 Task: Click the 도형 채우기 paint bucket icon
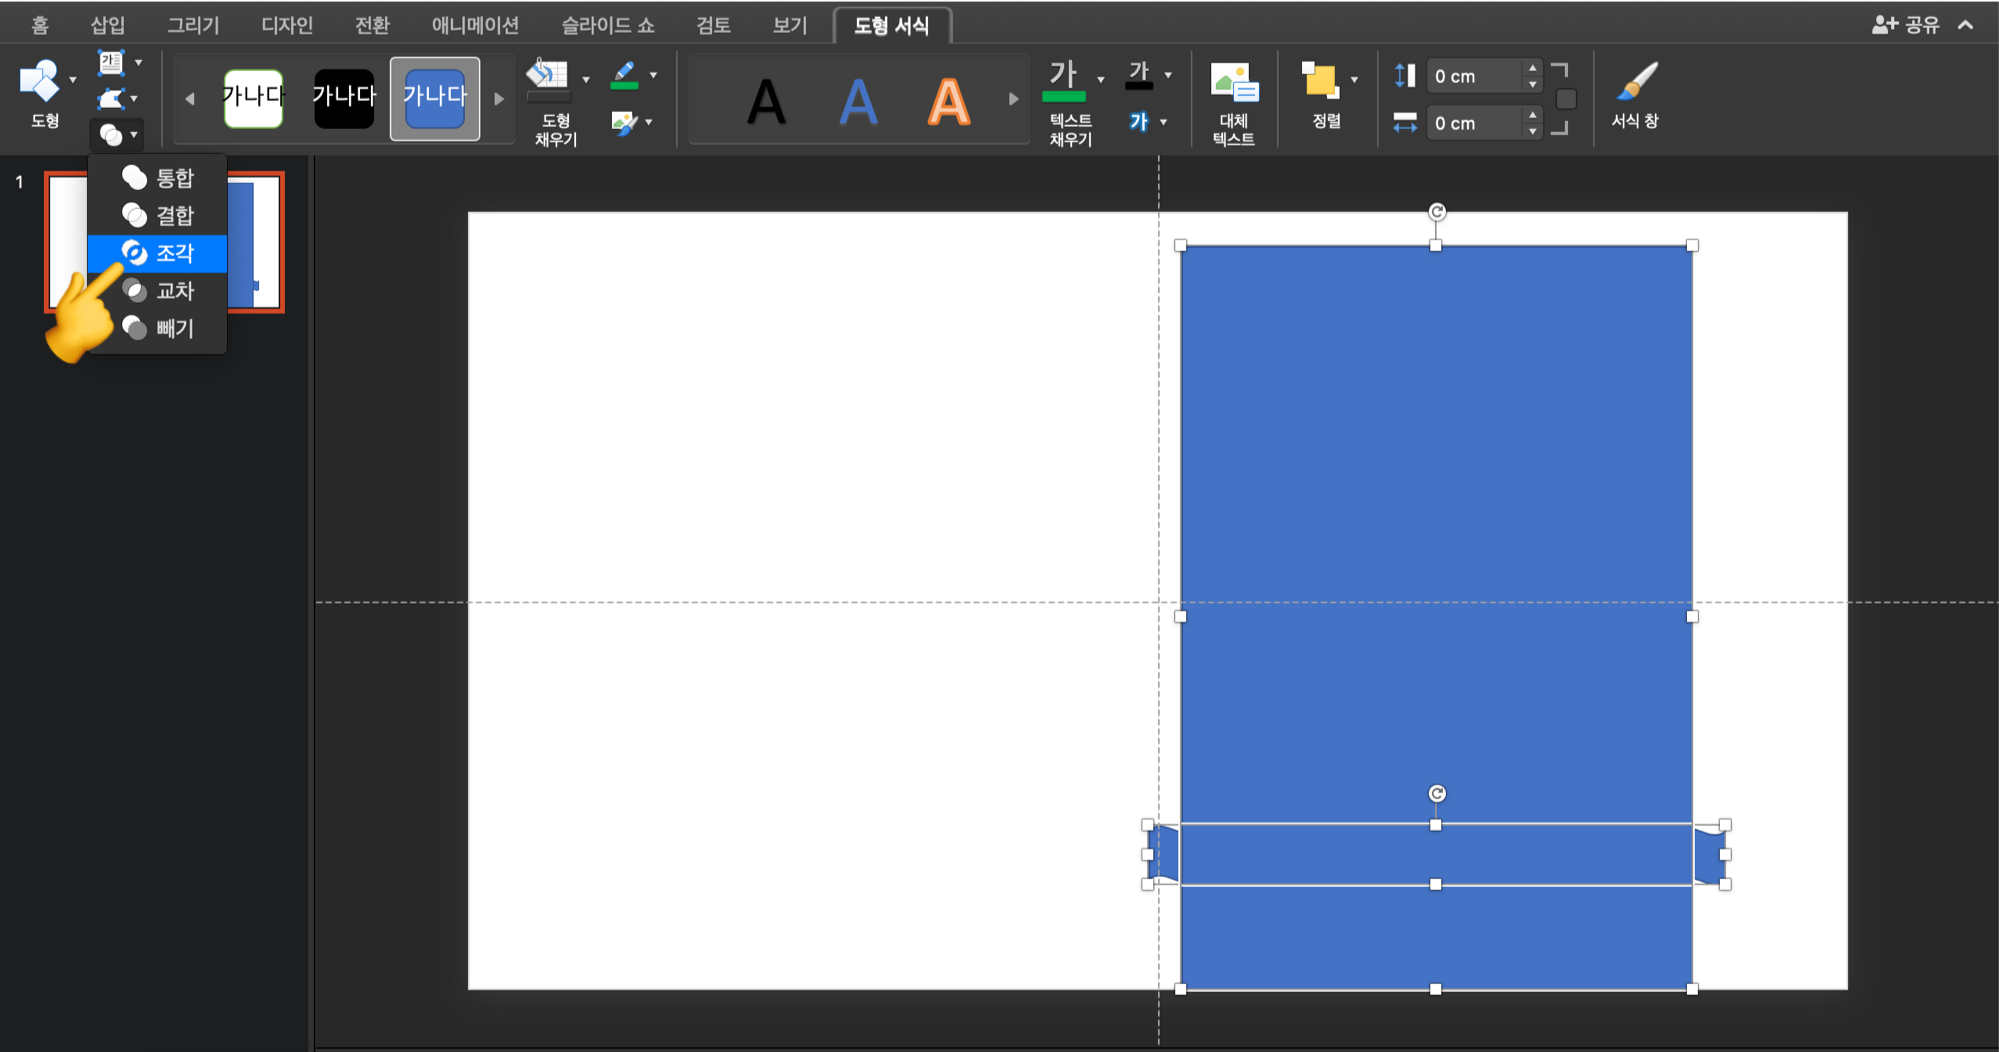pyautogui.click(x=547, y=78)
